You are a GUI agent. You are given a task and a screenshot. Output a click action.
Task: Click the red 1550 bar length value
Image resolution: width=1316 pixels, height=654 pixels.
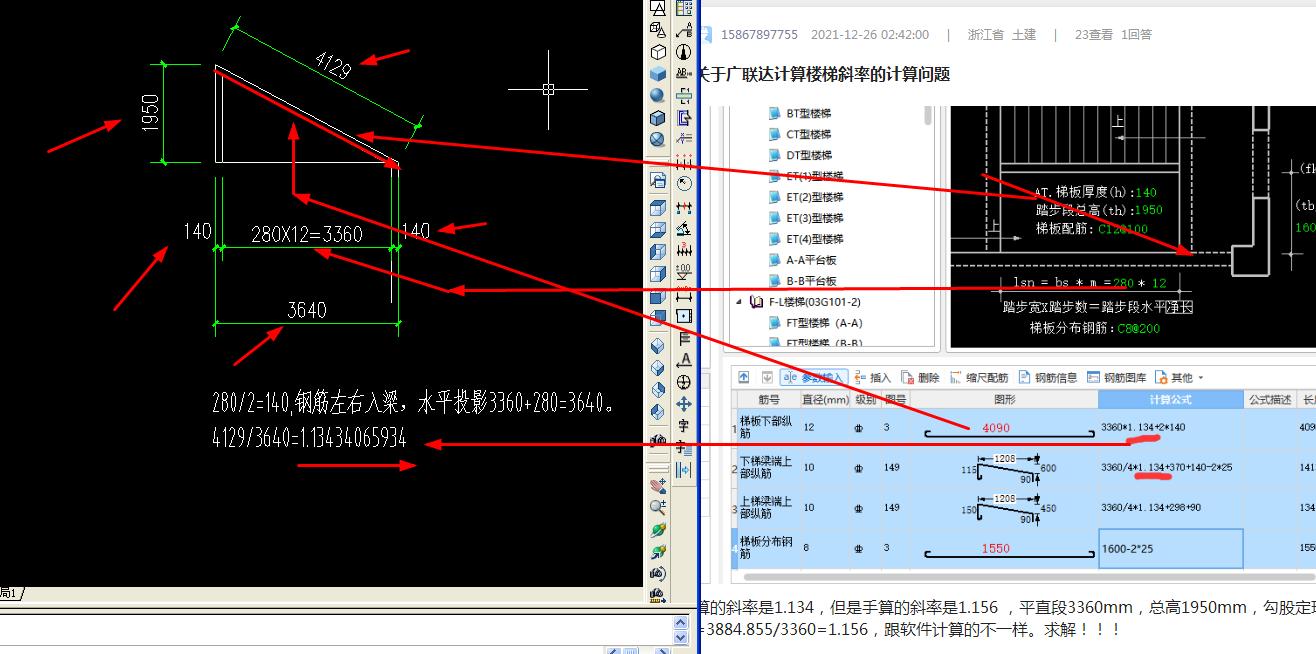tap(996, 548)
